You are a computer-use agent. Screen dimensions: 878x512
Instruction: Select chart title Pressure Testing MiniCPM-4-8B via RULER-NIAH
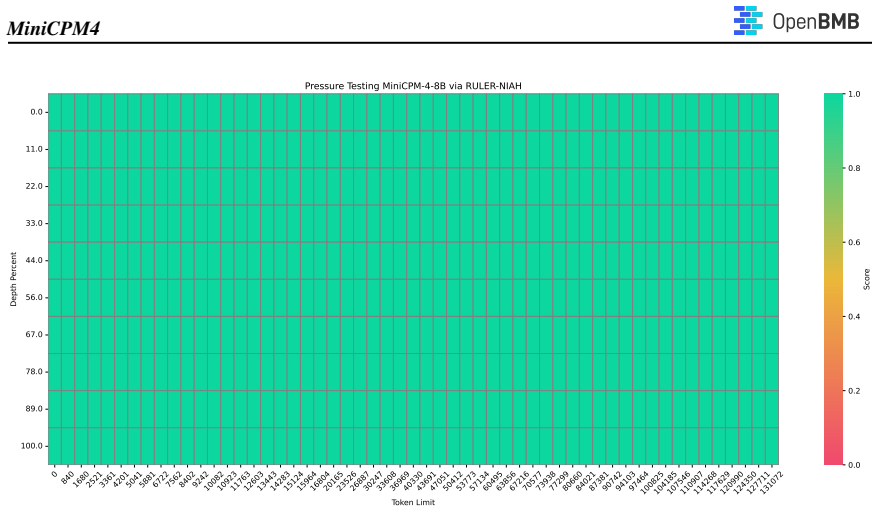tap(413, 86)
